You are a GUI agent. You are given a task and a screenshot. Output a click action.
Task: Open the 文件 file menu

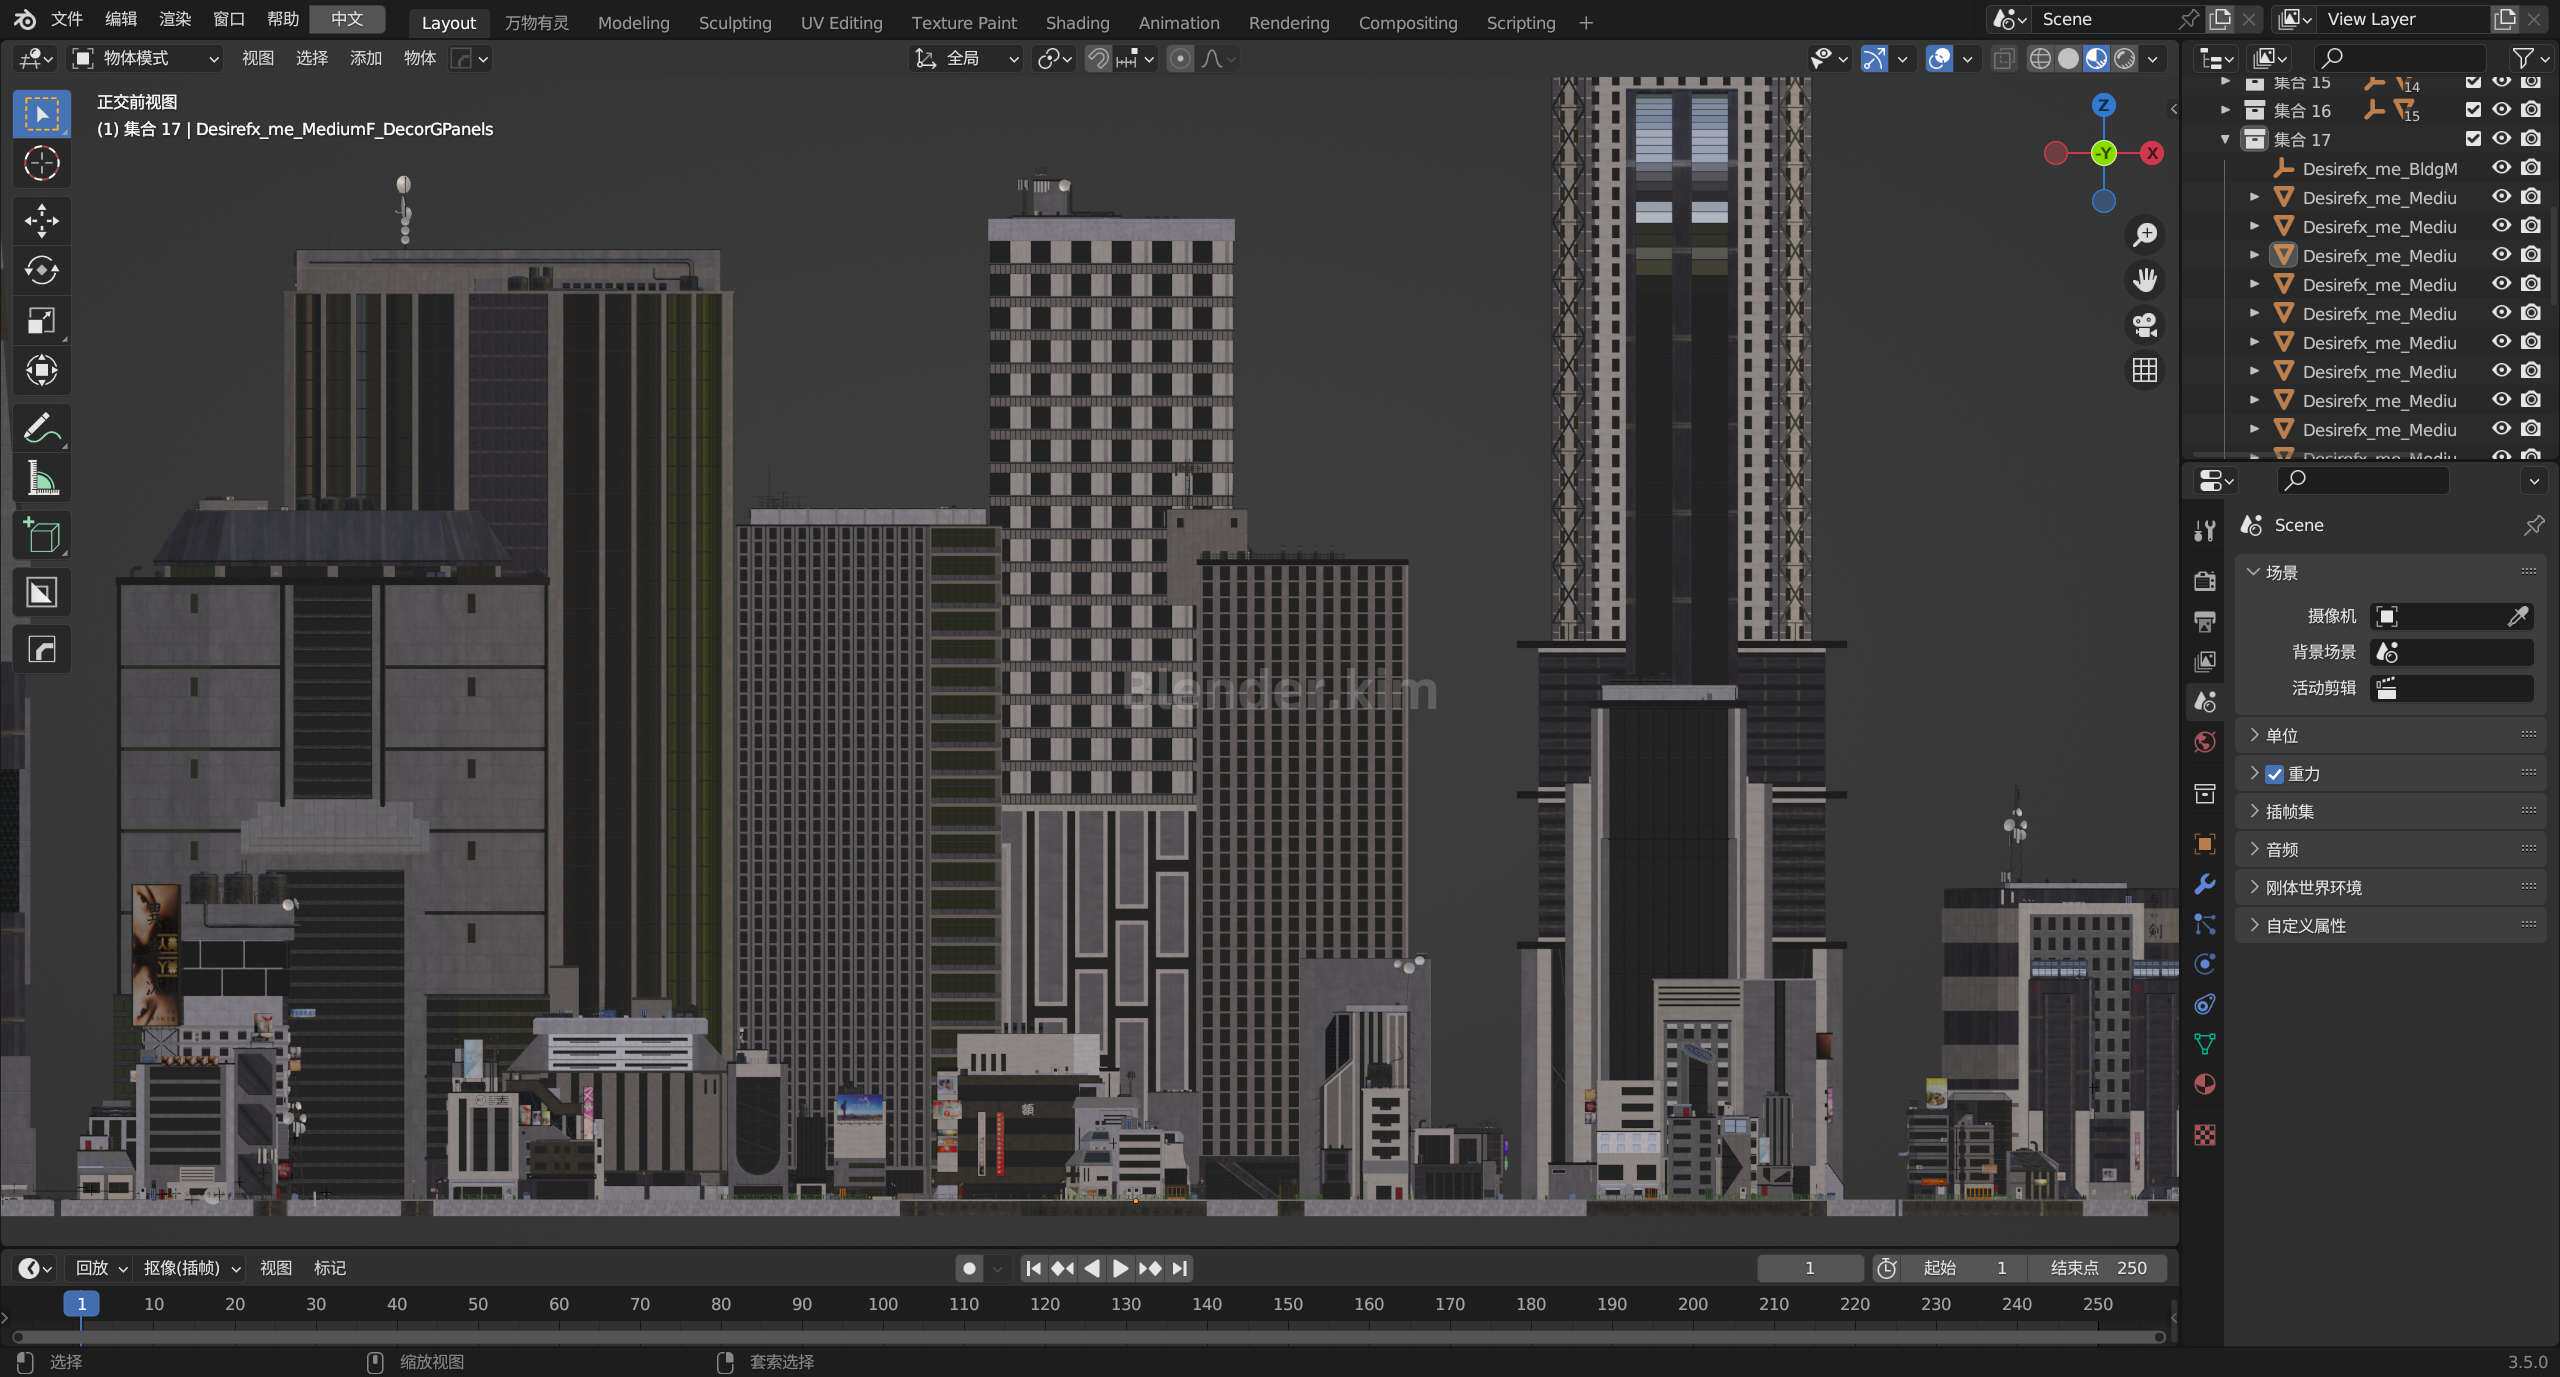[66, 19]
